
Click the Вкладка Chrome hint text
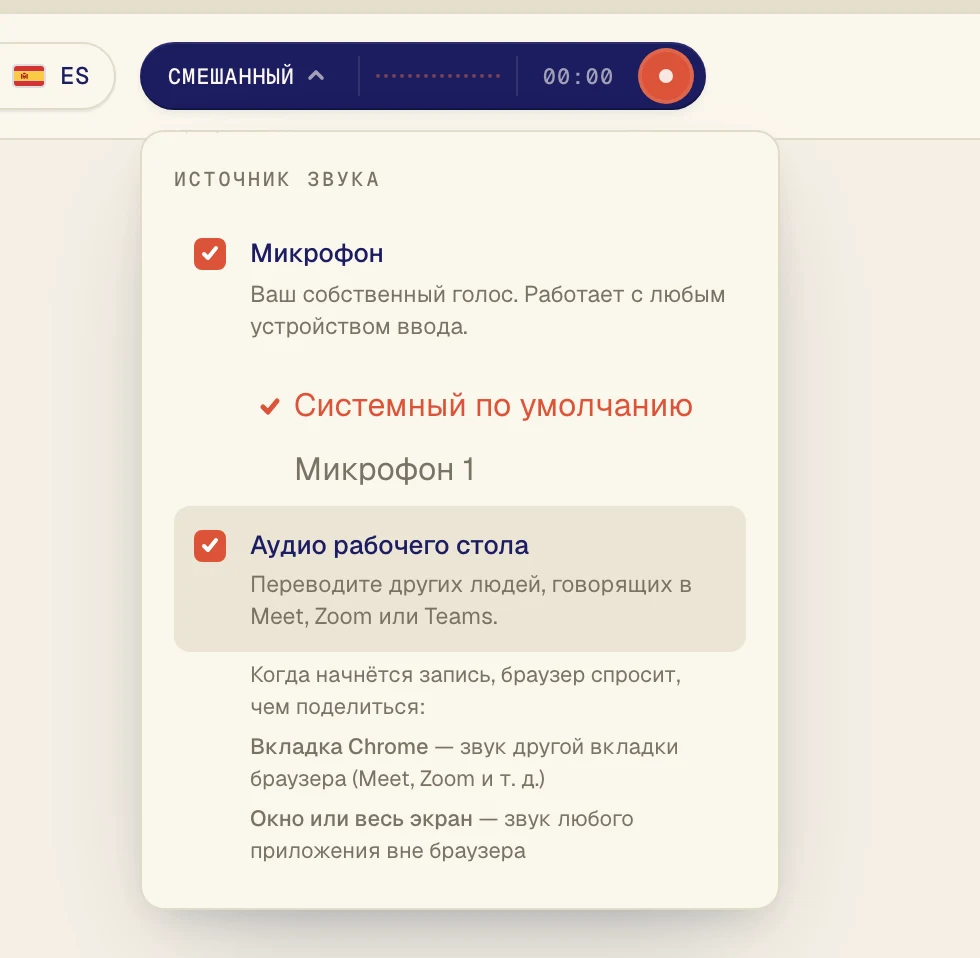464,762
